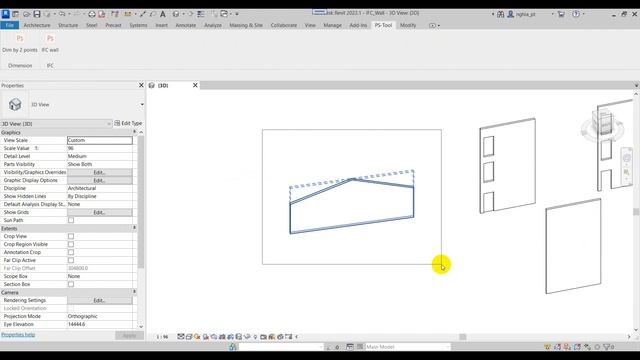640x360 pixels.
Task: Close the {3D} view tab
Action: tap(195, 85)
